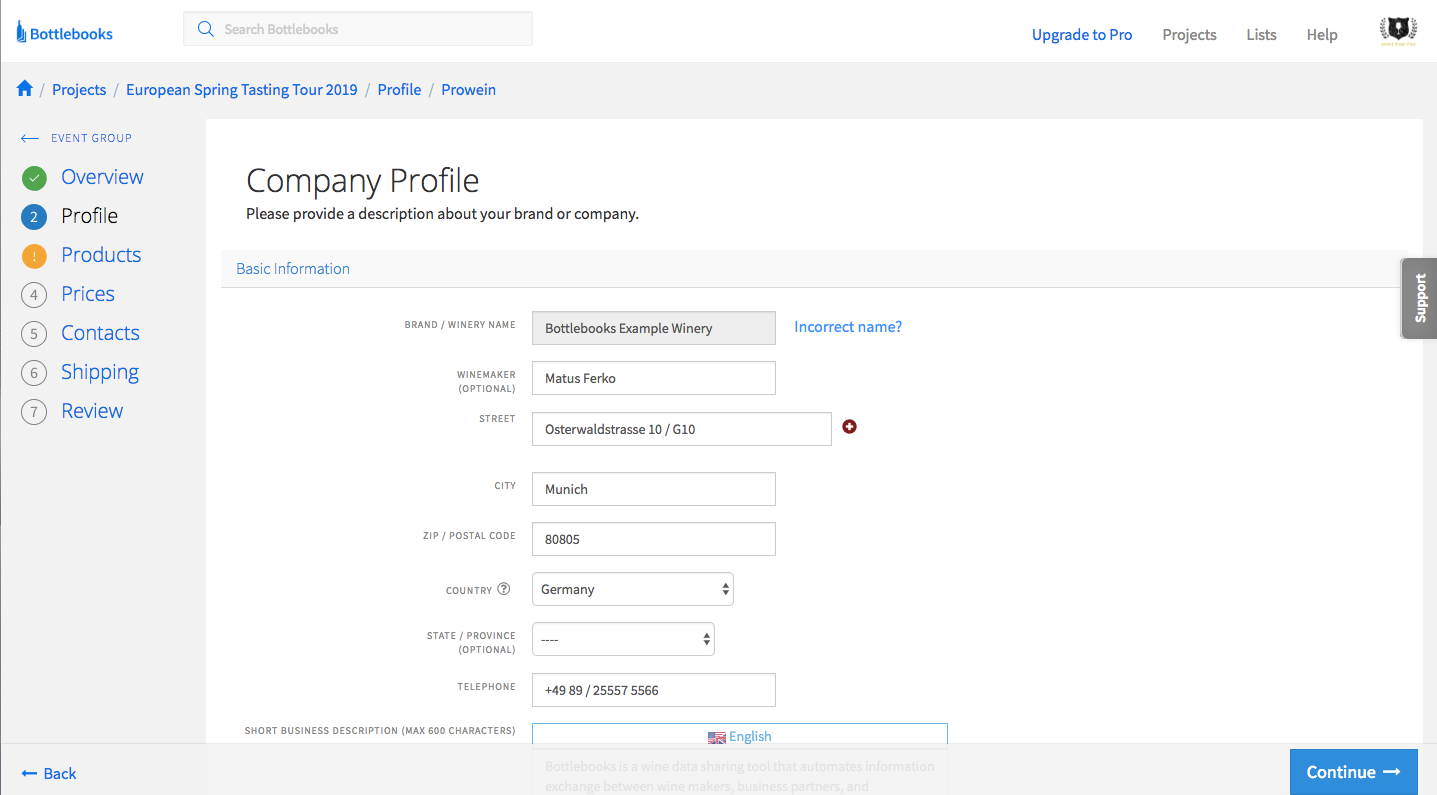Click the blue step 2 Profile circle
The width and height of the screenshot is (1437, 795).
(x=34, y=217)
